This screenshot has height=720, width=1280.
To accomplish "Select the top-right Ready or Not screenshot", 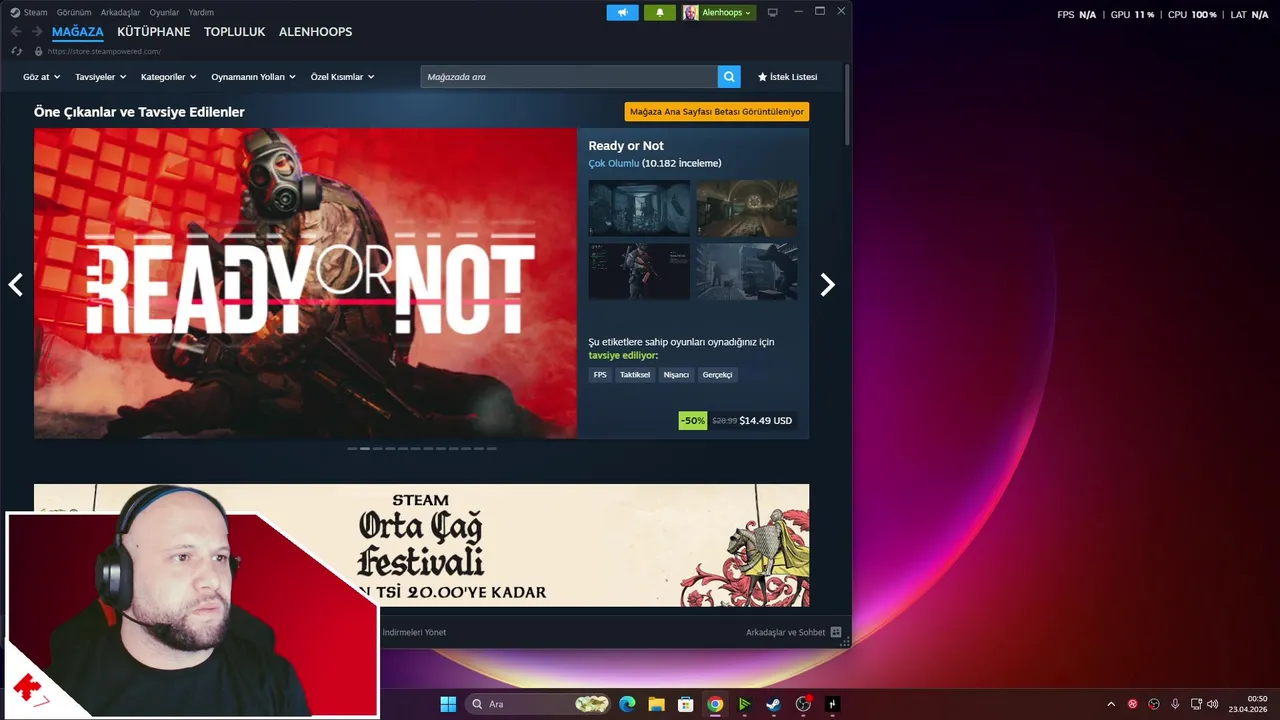I will 747,208.
